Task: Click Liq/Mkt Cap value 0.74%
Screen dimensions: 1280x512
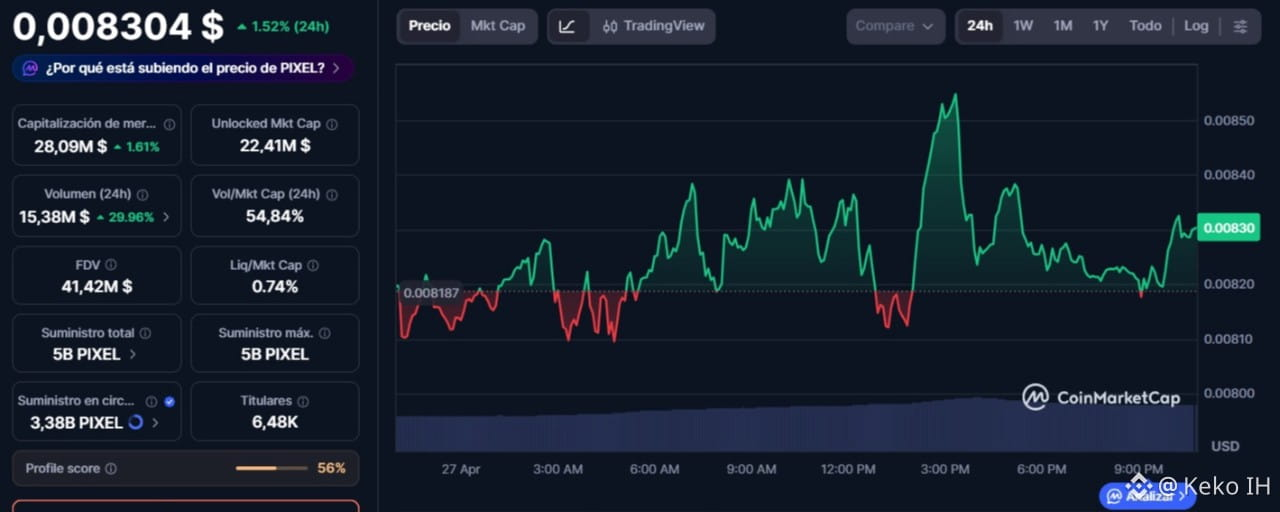Action: [275, 287]
